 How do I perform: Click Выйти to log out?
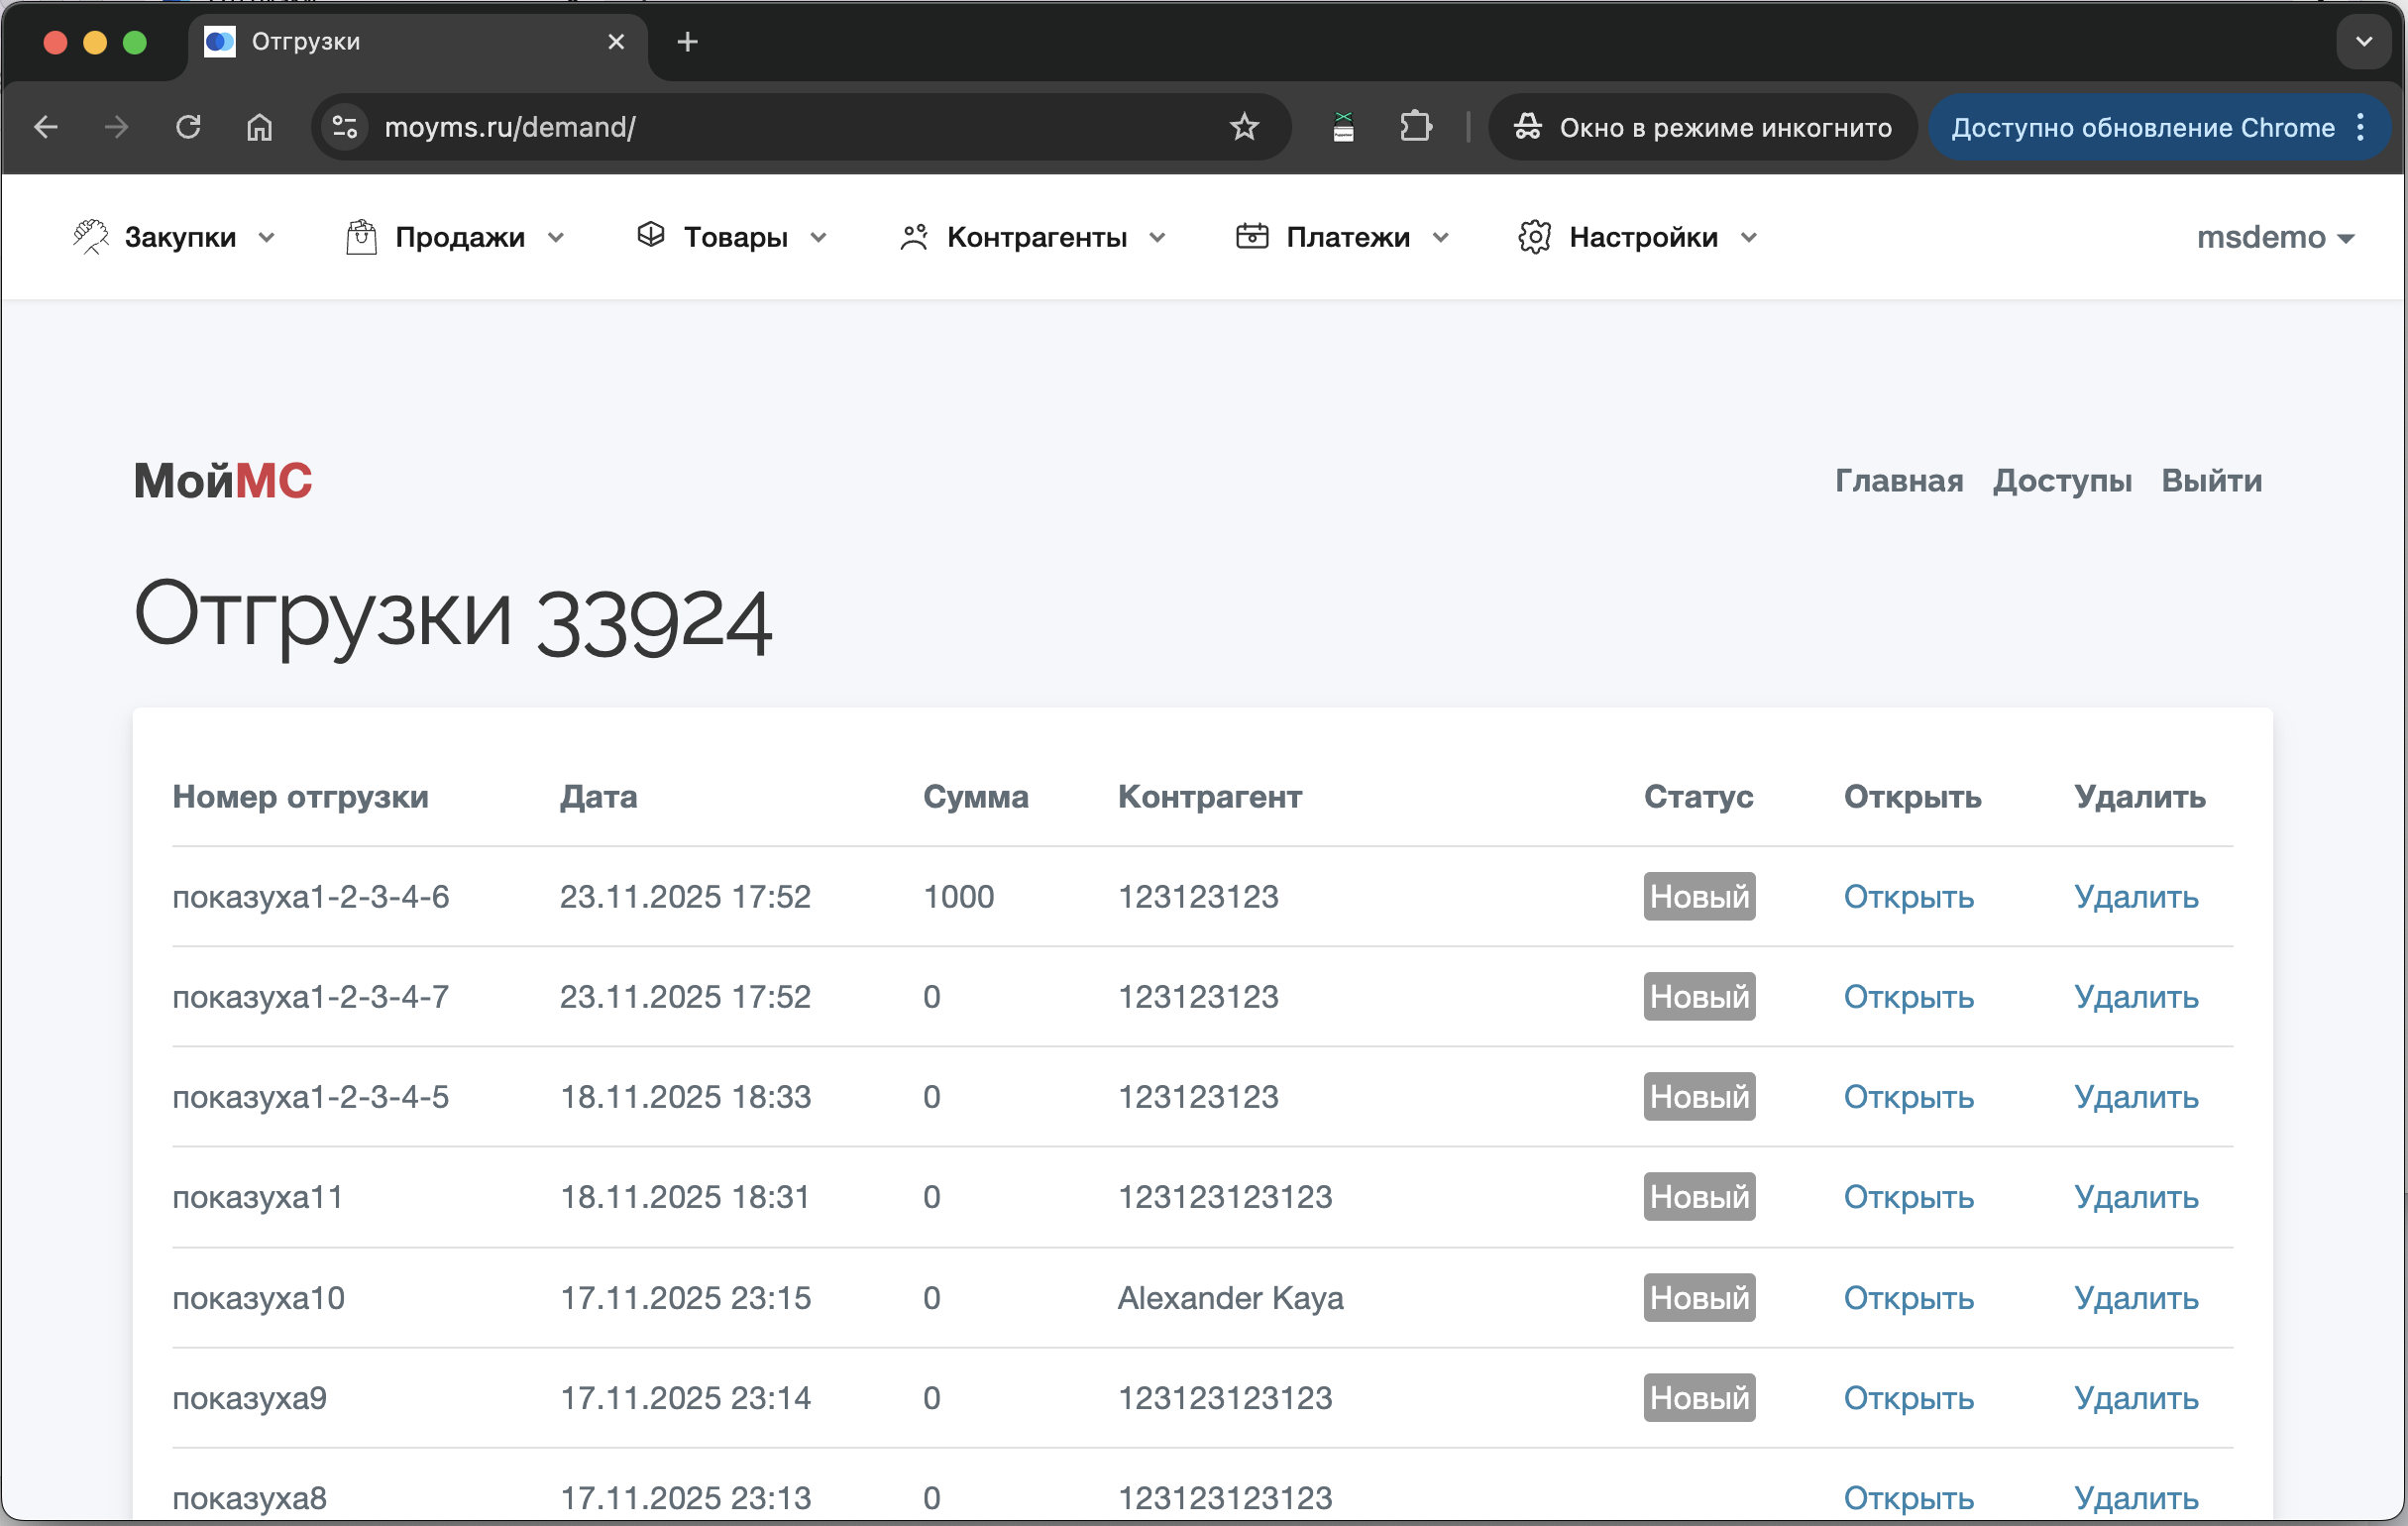(x=2212, y=481)
